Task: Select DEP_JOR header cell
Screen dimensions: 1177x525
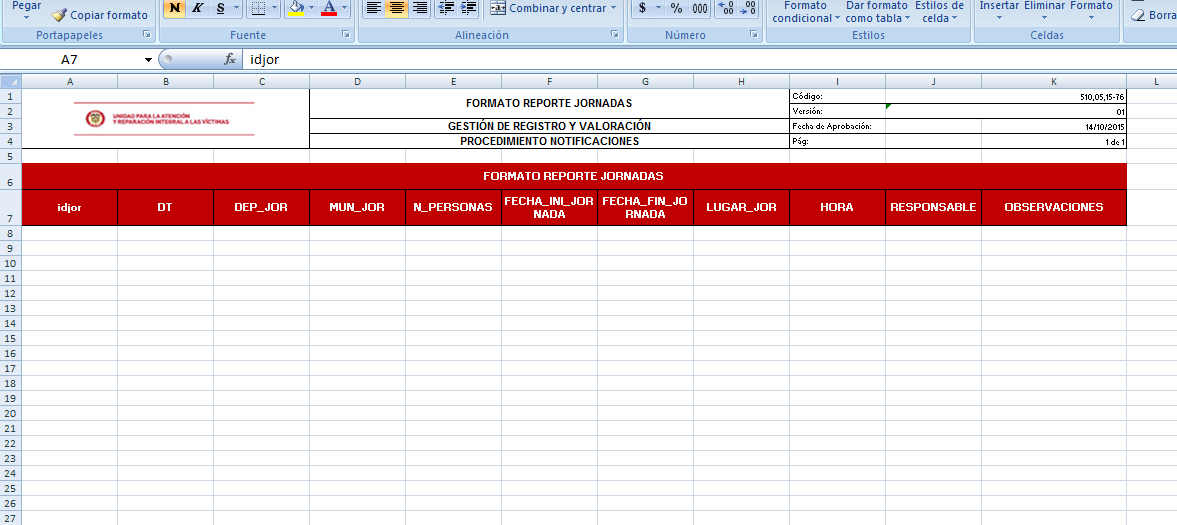Action: (261, 207)
